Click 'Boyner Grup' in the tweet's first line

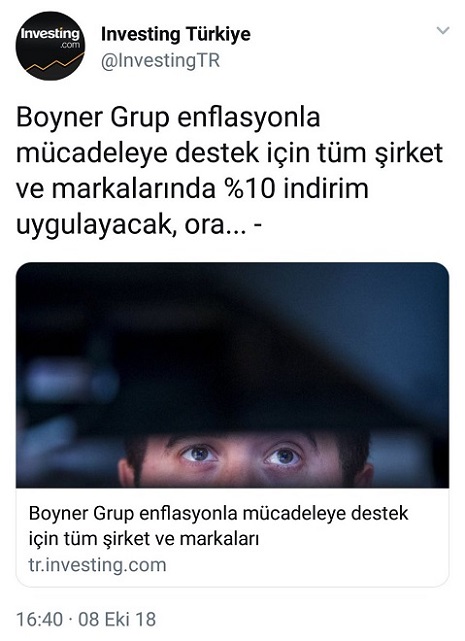click(x=92, y=117)
